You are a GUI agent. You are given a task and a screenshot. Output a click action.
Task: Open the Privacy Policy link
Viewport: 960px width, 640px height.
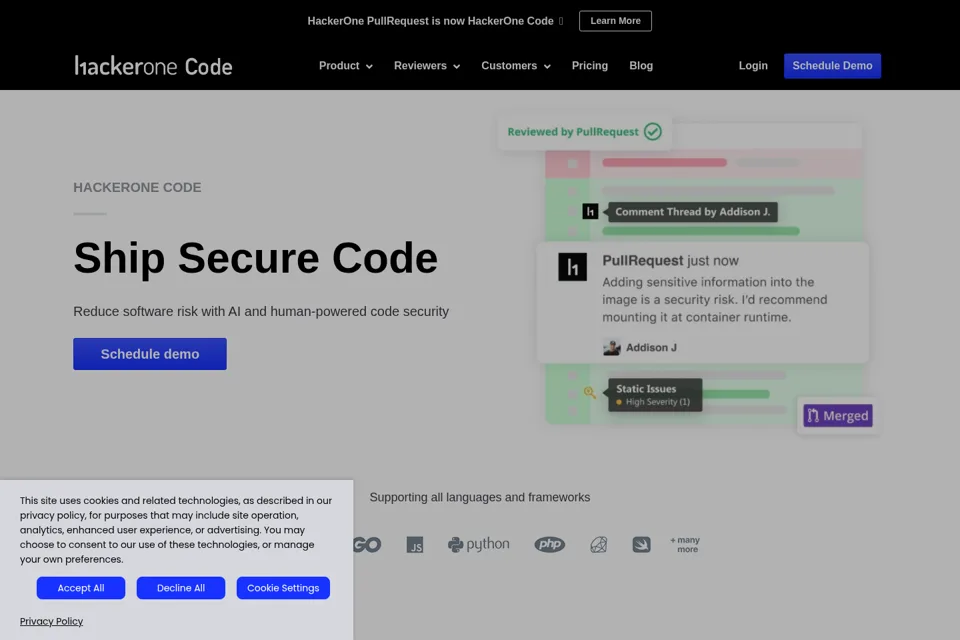(x=51, y=621)
